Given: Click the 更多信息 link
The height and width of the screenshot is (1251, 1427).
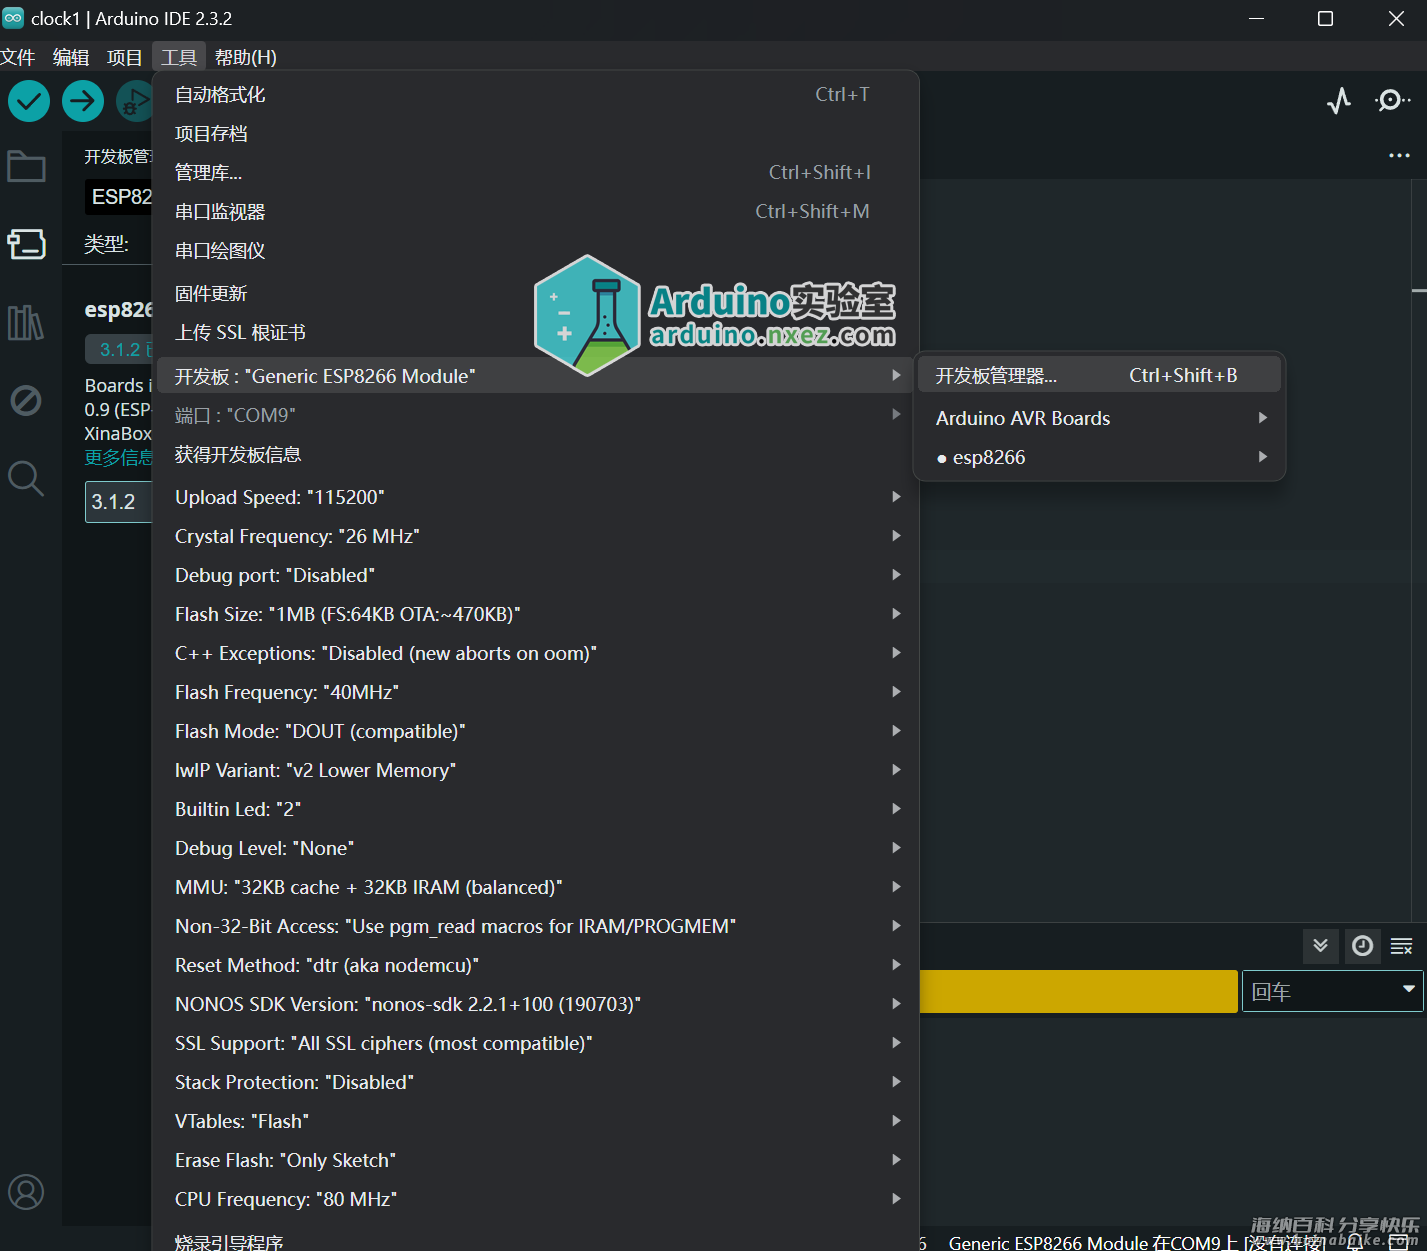Looking at the screenshot, I should pyautogui.click(x=118, y=458).
